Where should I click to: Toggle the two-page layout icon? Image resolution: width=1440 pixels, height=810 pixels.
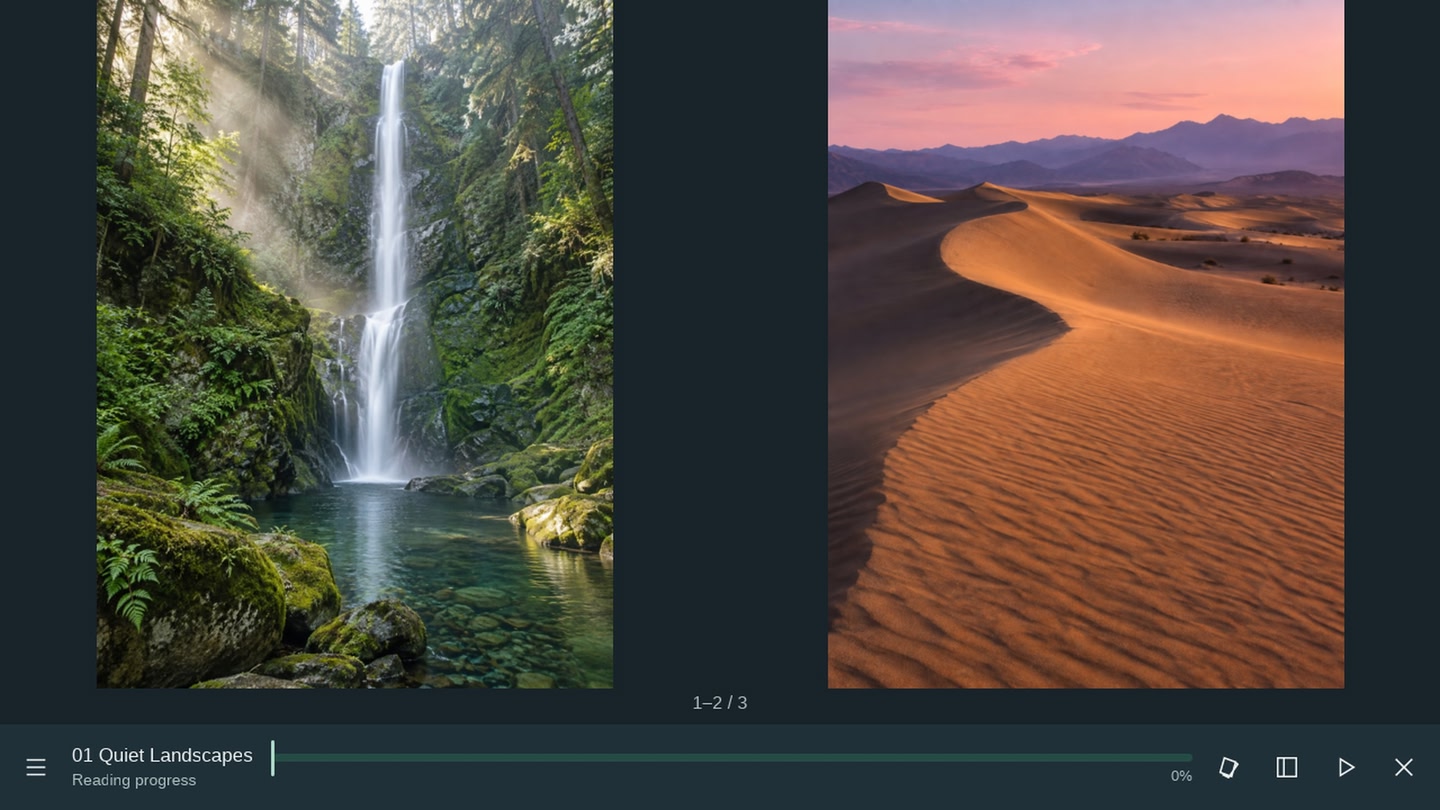pyautogui.click(x=1287, y=767)
